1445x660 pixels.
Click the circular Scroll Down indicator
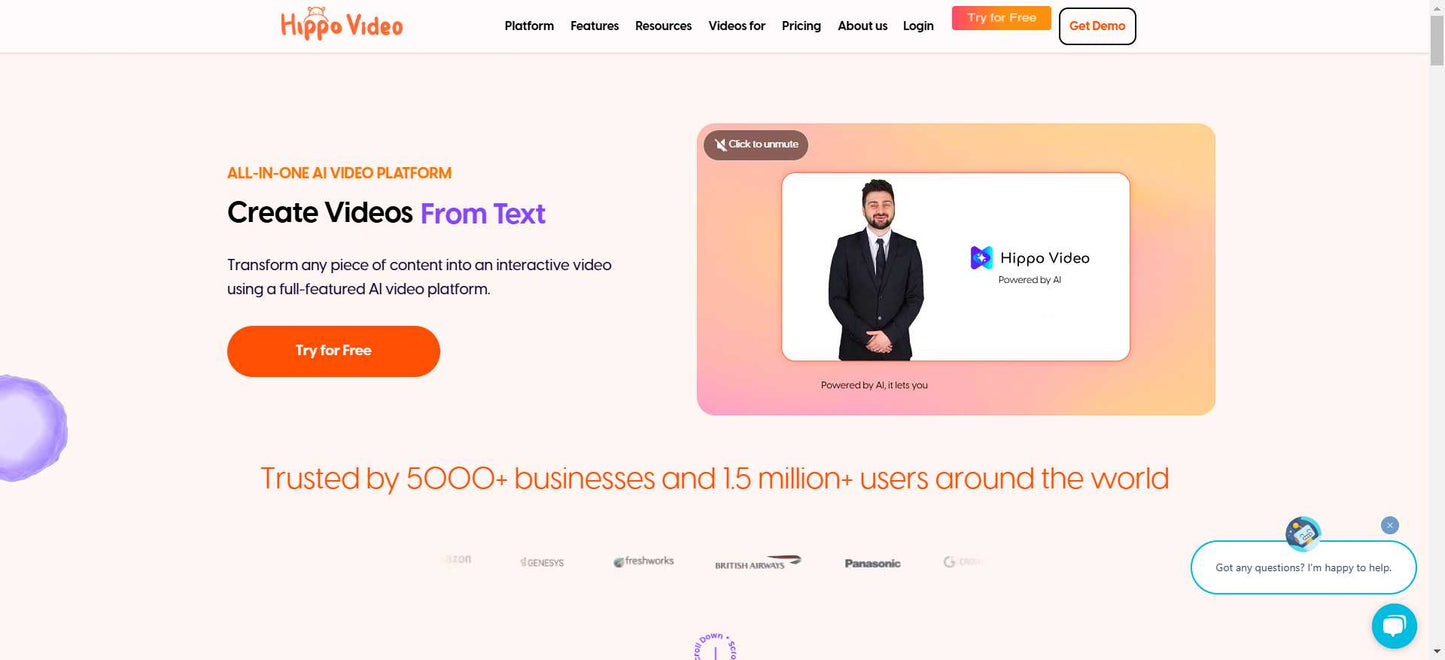(715, 646)
